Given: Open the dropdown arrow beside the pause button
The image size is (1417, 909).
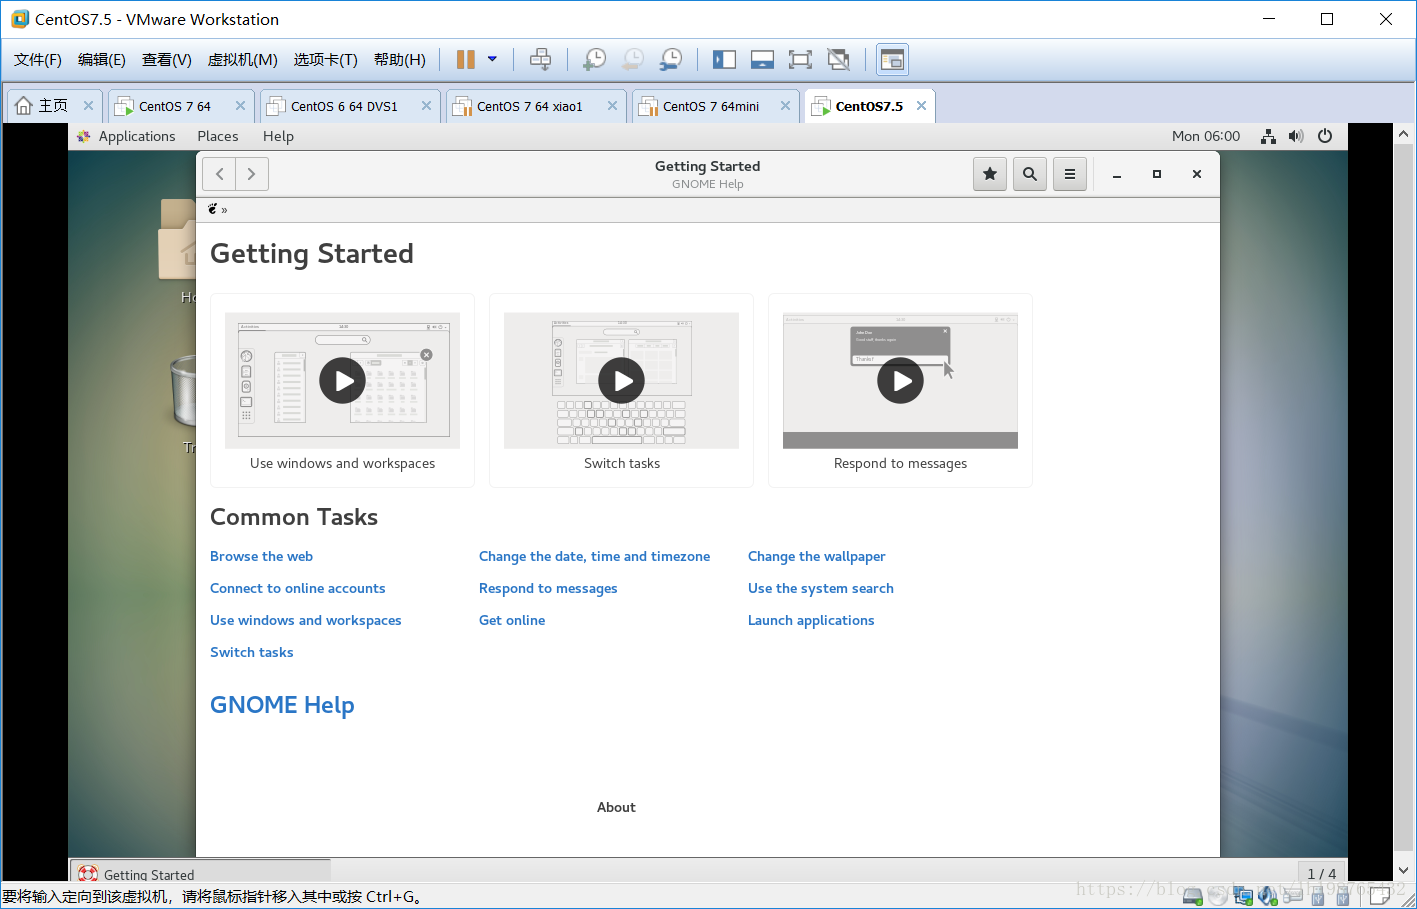Looking at the screenshot, I should point(492,59).
